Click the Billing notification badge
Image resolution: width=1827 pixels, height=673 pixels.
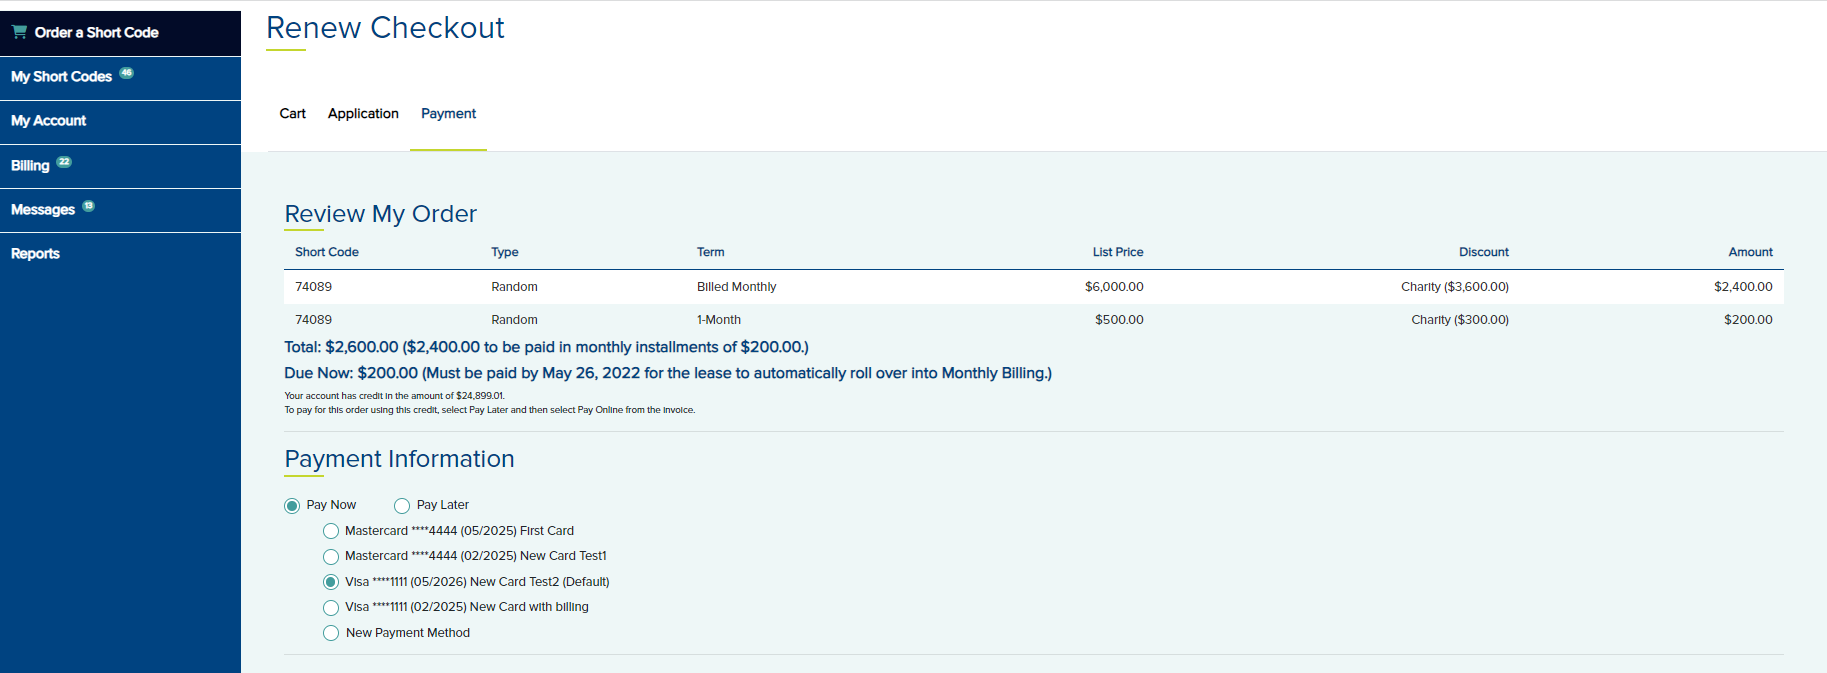coord(64,162)
